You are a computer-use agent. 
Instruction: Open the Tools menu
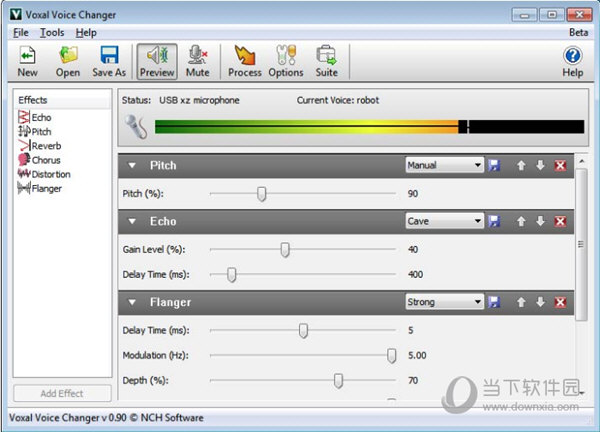[52, 33]
